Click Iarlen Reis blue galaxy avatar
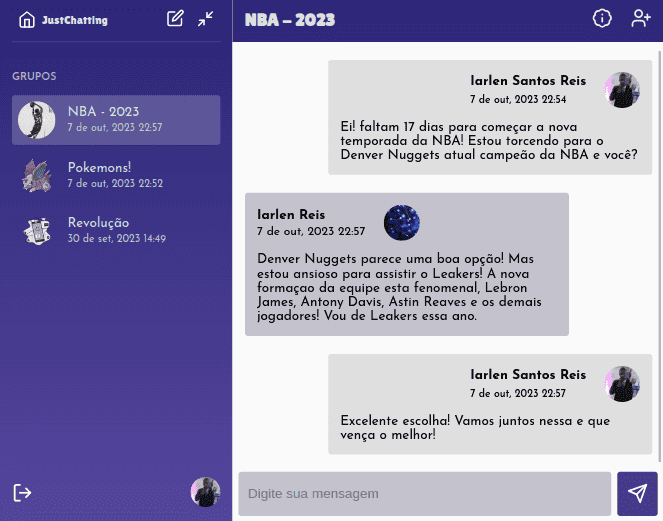Screen dimensions: 663x521 click(402, 222)
